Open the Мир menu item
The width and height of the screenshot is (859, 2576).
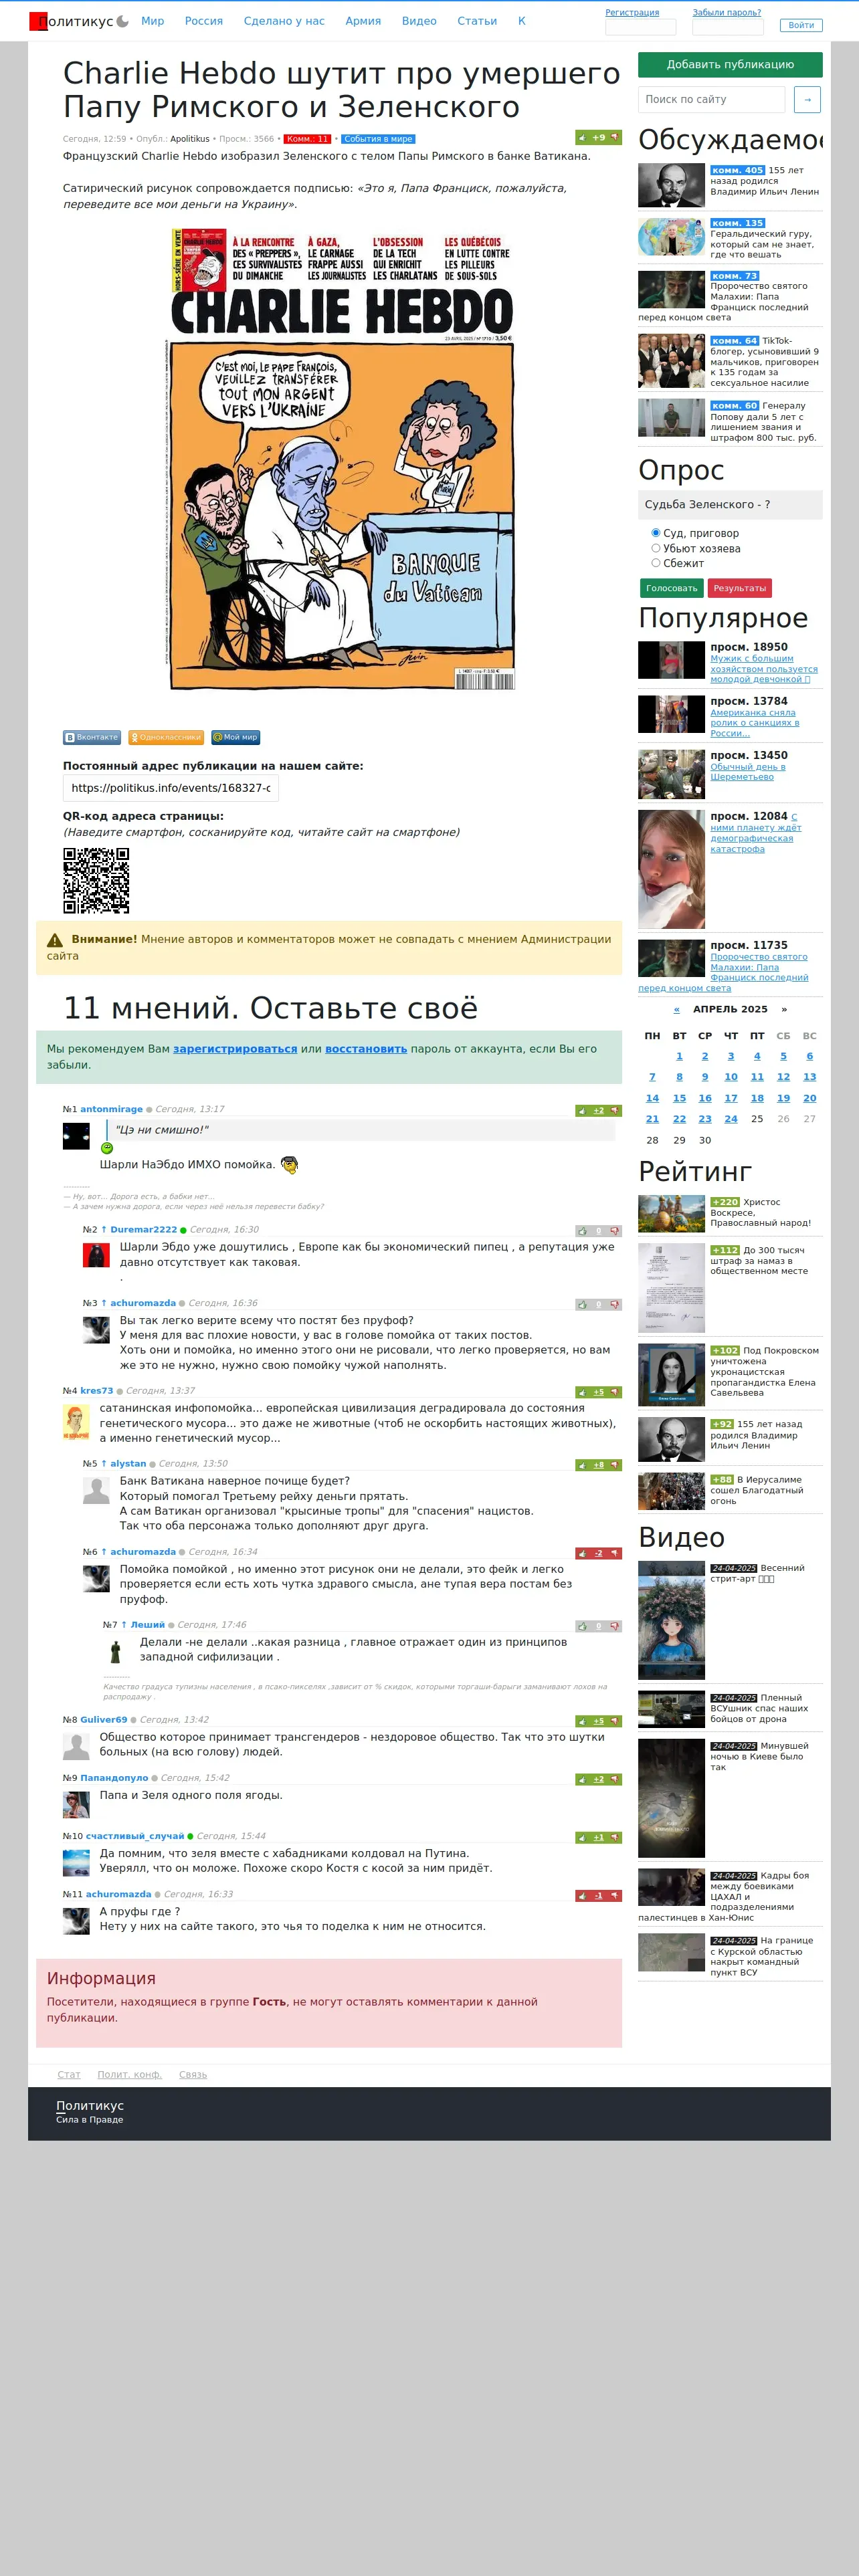coord(153,21)
